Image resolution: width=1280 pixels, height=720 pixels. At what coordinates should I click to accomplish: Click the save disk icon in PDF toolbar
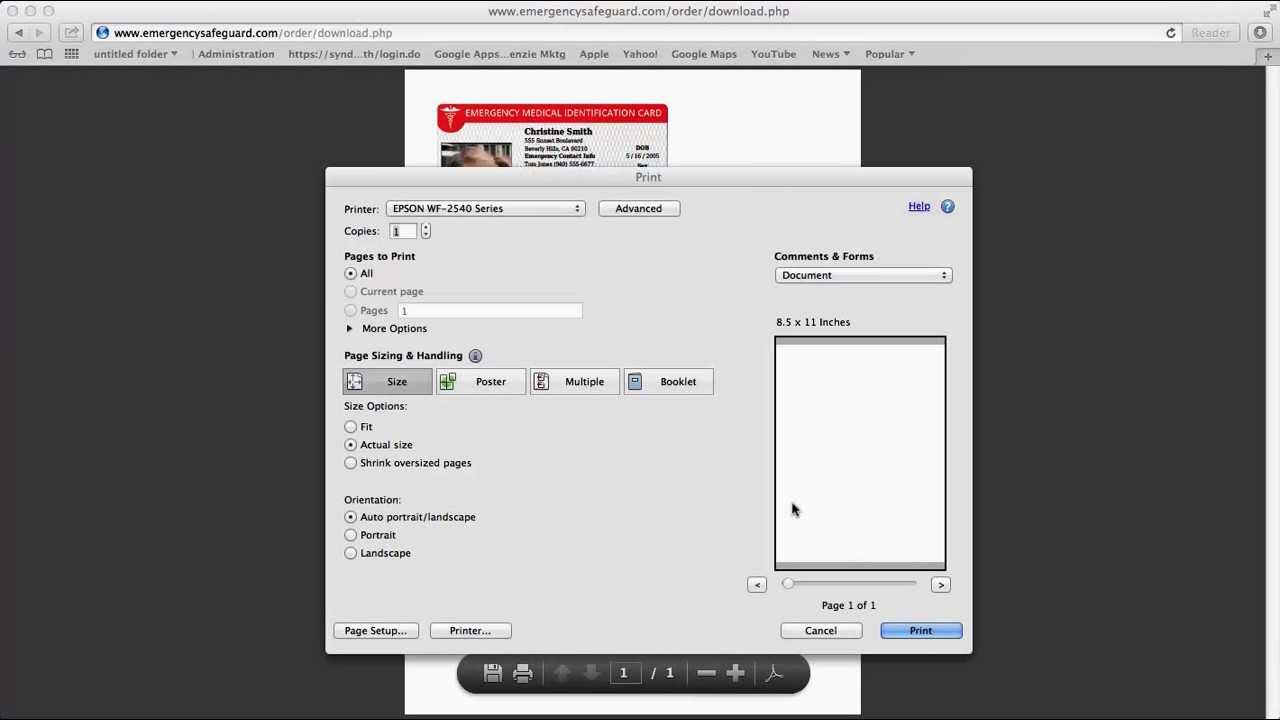[492, 674]
